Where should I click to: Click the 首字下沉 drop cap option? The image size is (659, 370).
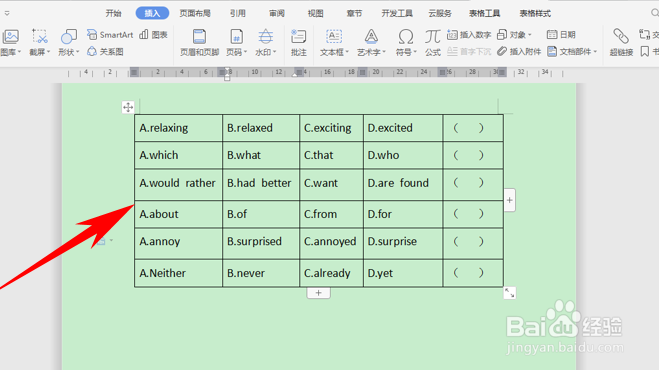[x=469, y=52]
